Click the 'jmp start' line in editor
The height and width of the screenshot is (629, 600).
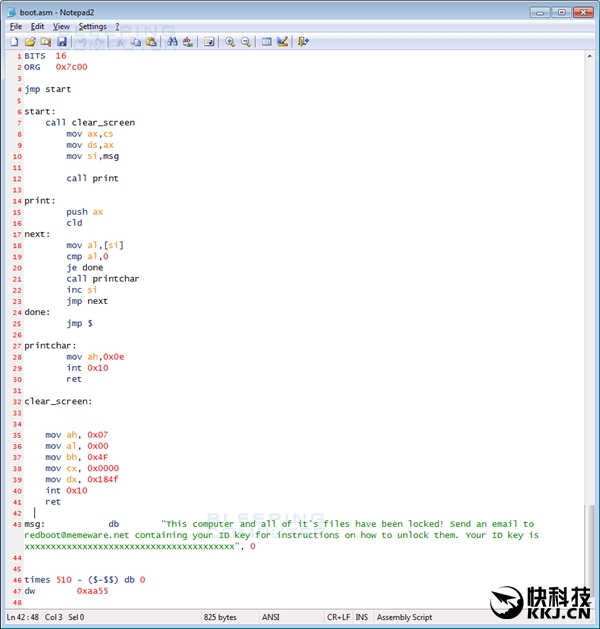click(x=48, y=89)
